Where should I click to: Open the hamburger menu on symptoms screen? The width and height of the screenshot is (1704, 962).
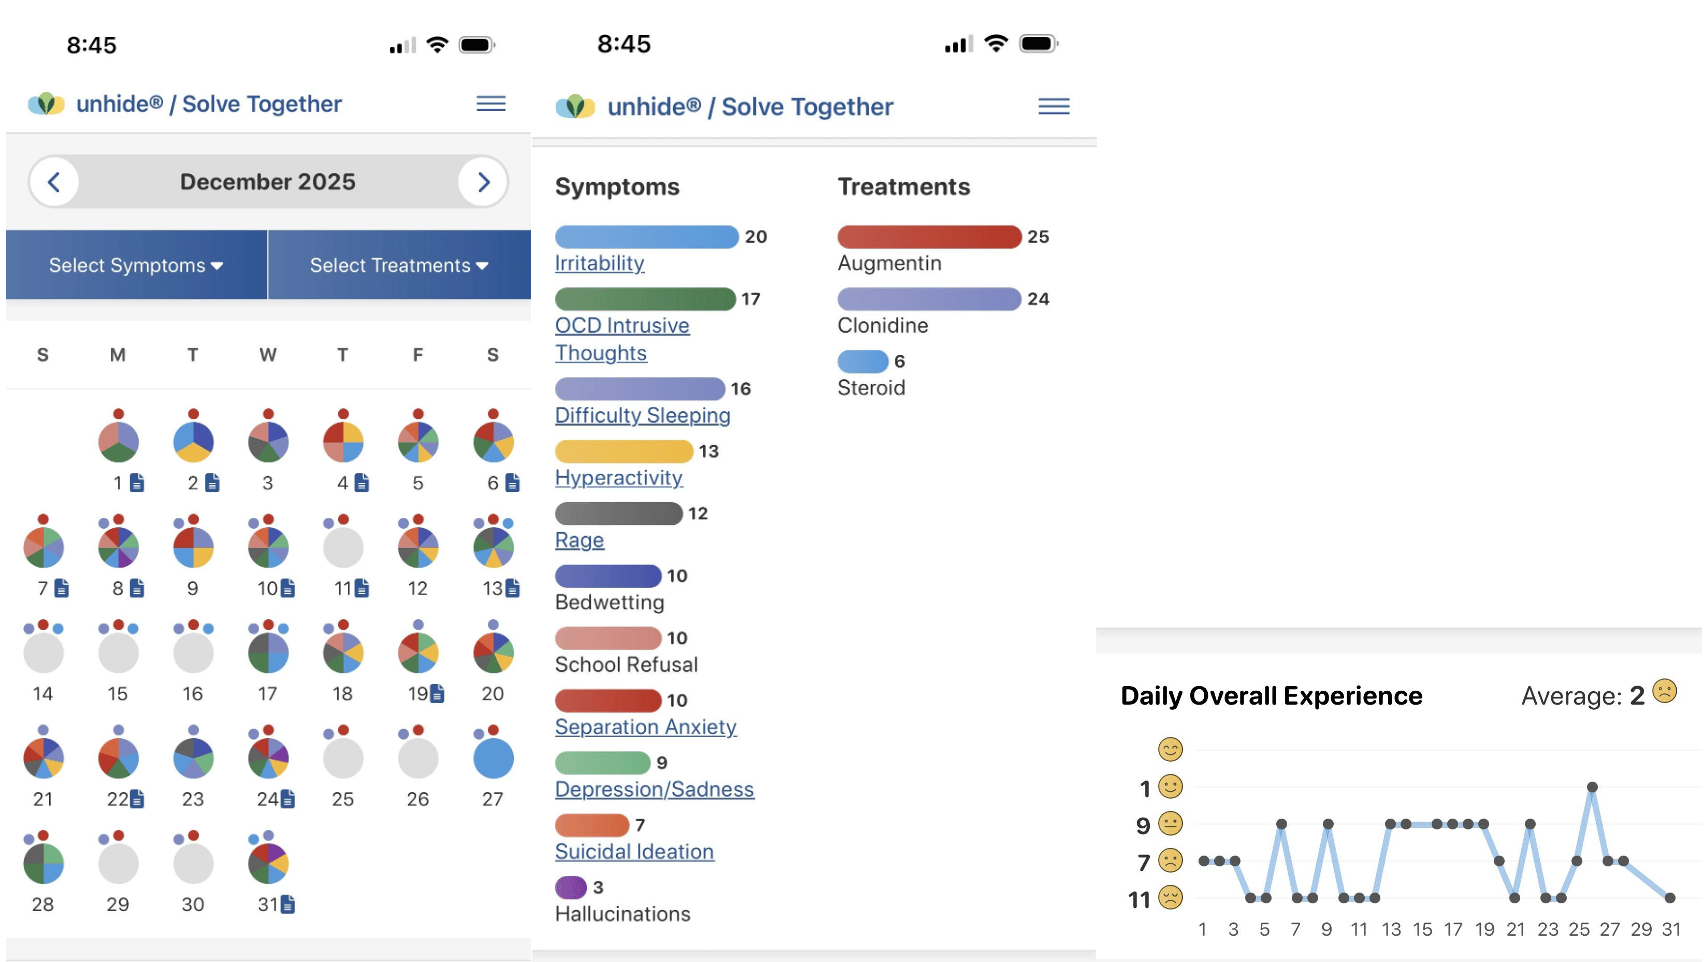1053,107
